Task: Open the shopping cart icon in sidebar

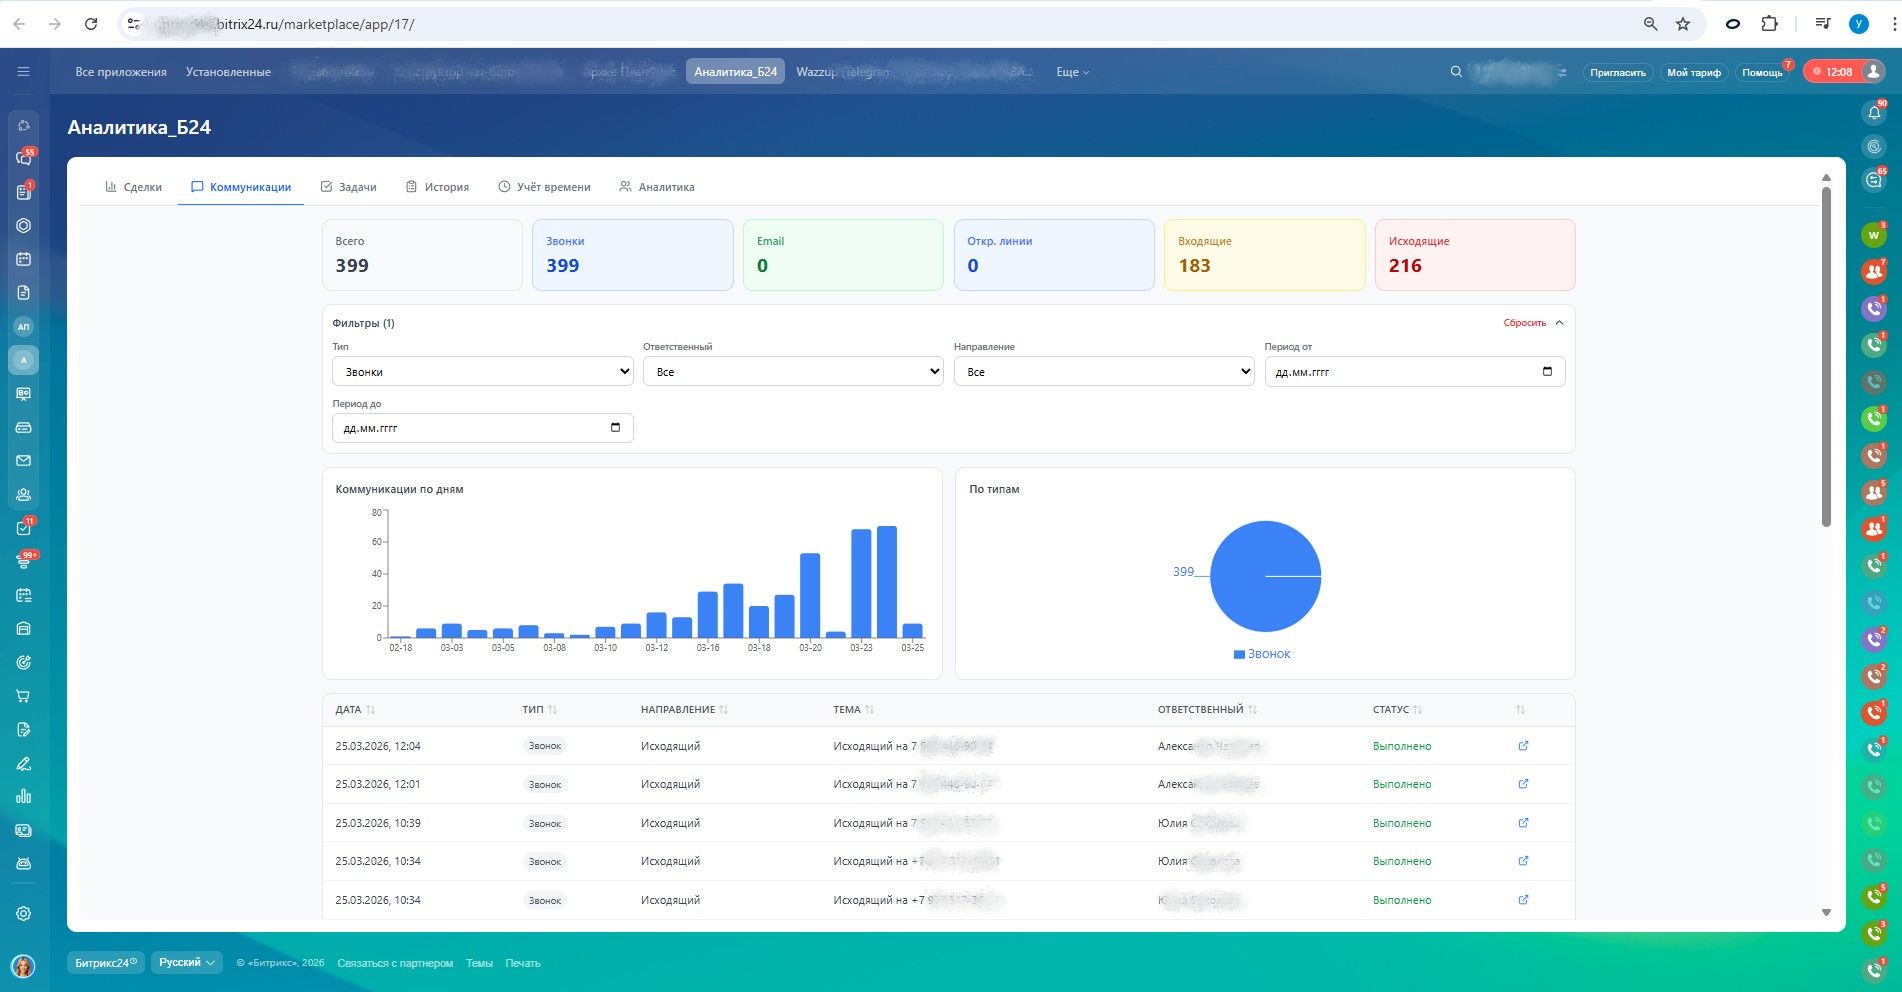Action: (x=24, y=696)
